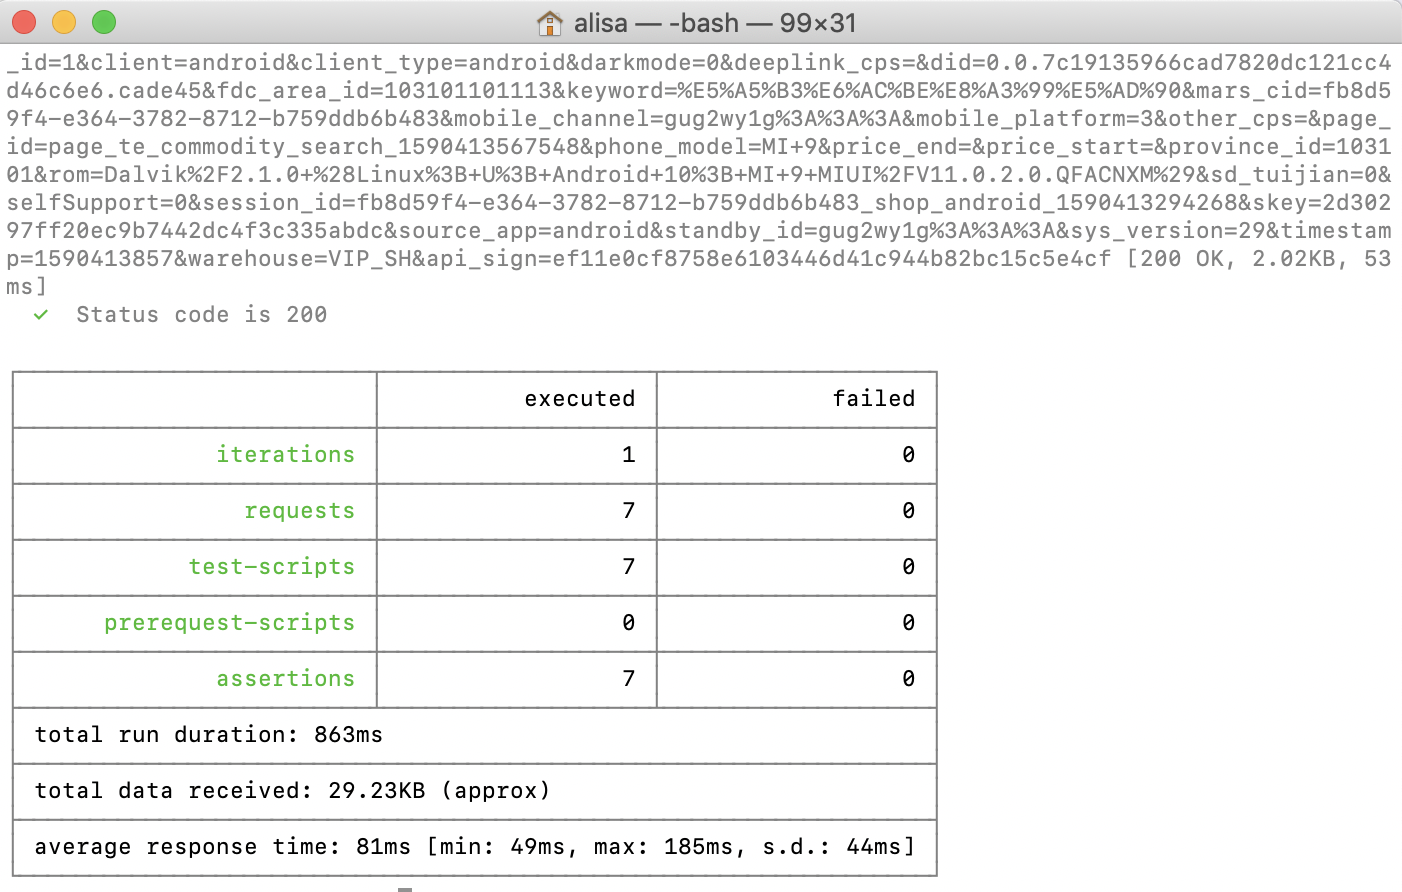1402x892 pixels.
Task: Click the 'average response time: 81ms' line
Action: tap(223, 847)
